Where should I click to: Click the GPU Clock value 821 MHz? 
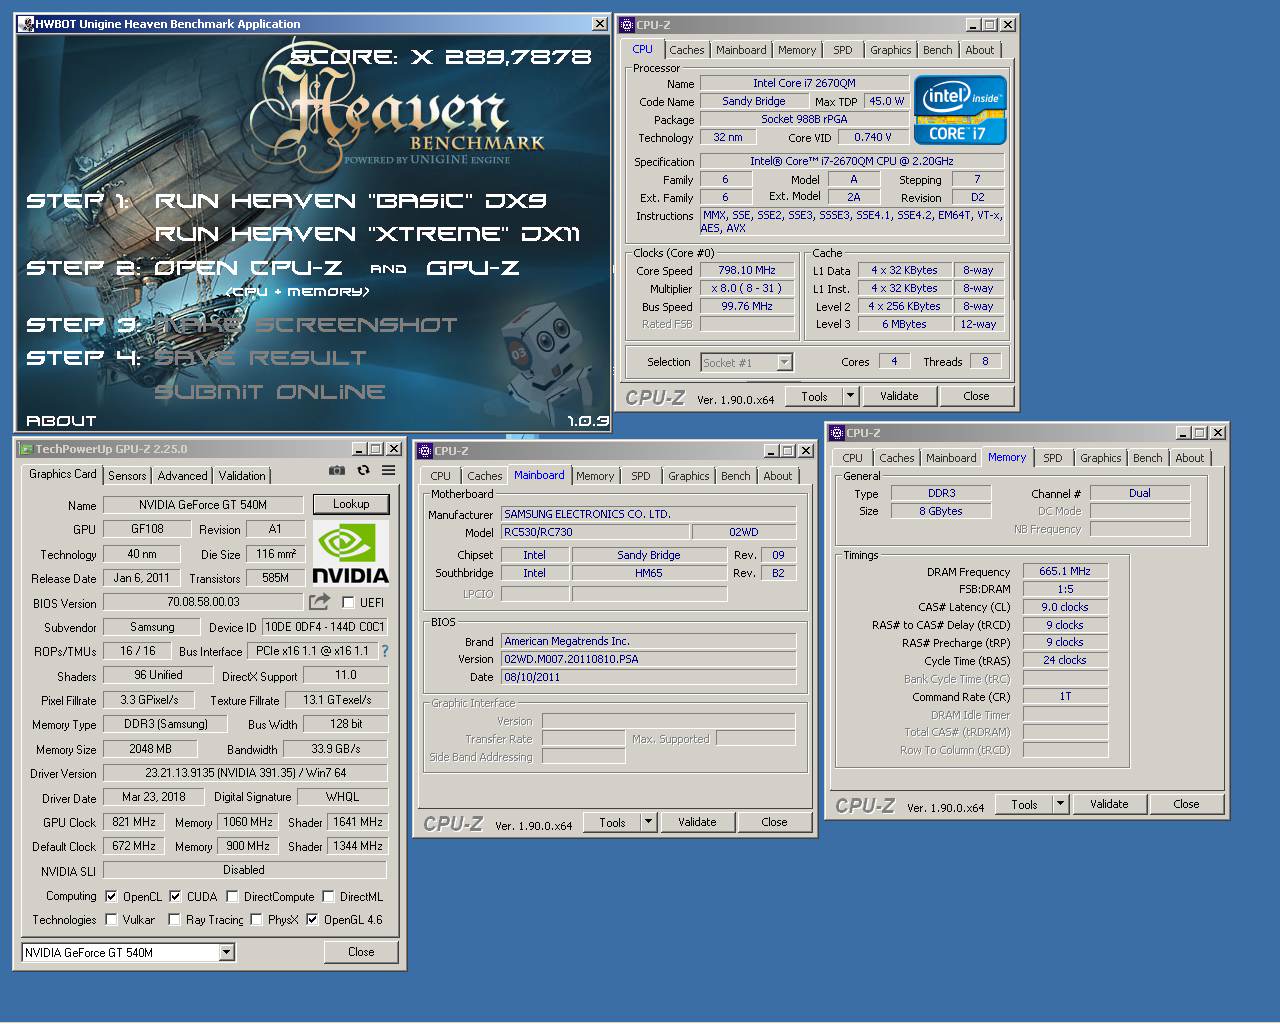(x=134, y=822)
